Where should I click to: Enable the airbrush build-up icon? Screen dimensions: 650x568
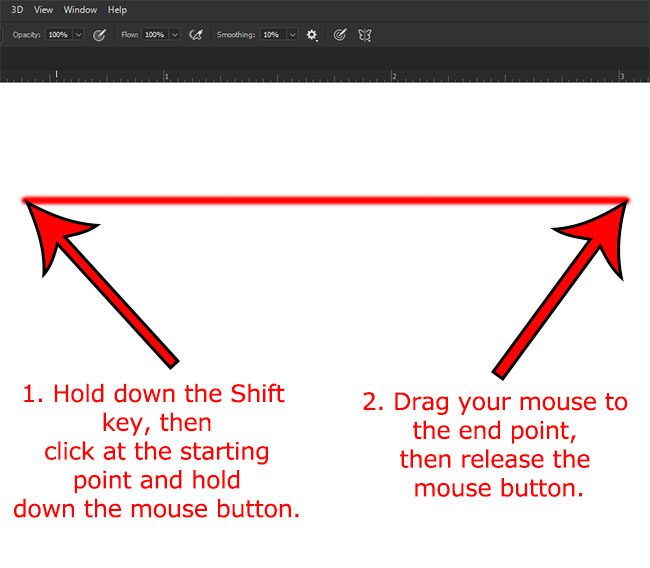[196, 34]
